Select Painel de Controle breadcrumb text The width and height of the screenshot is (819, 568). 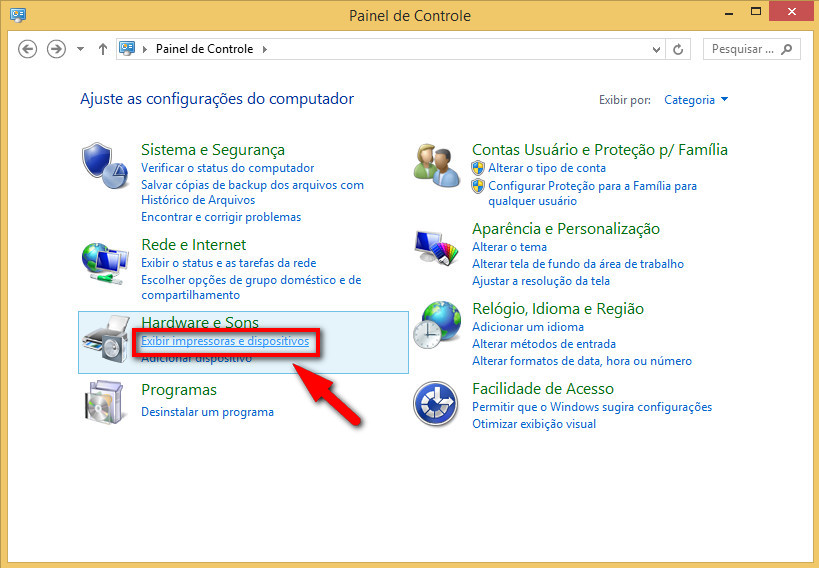click(204, 49)
